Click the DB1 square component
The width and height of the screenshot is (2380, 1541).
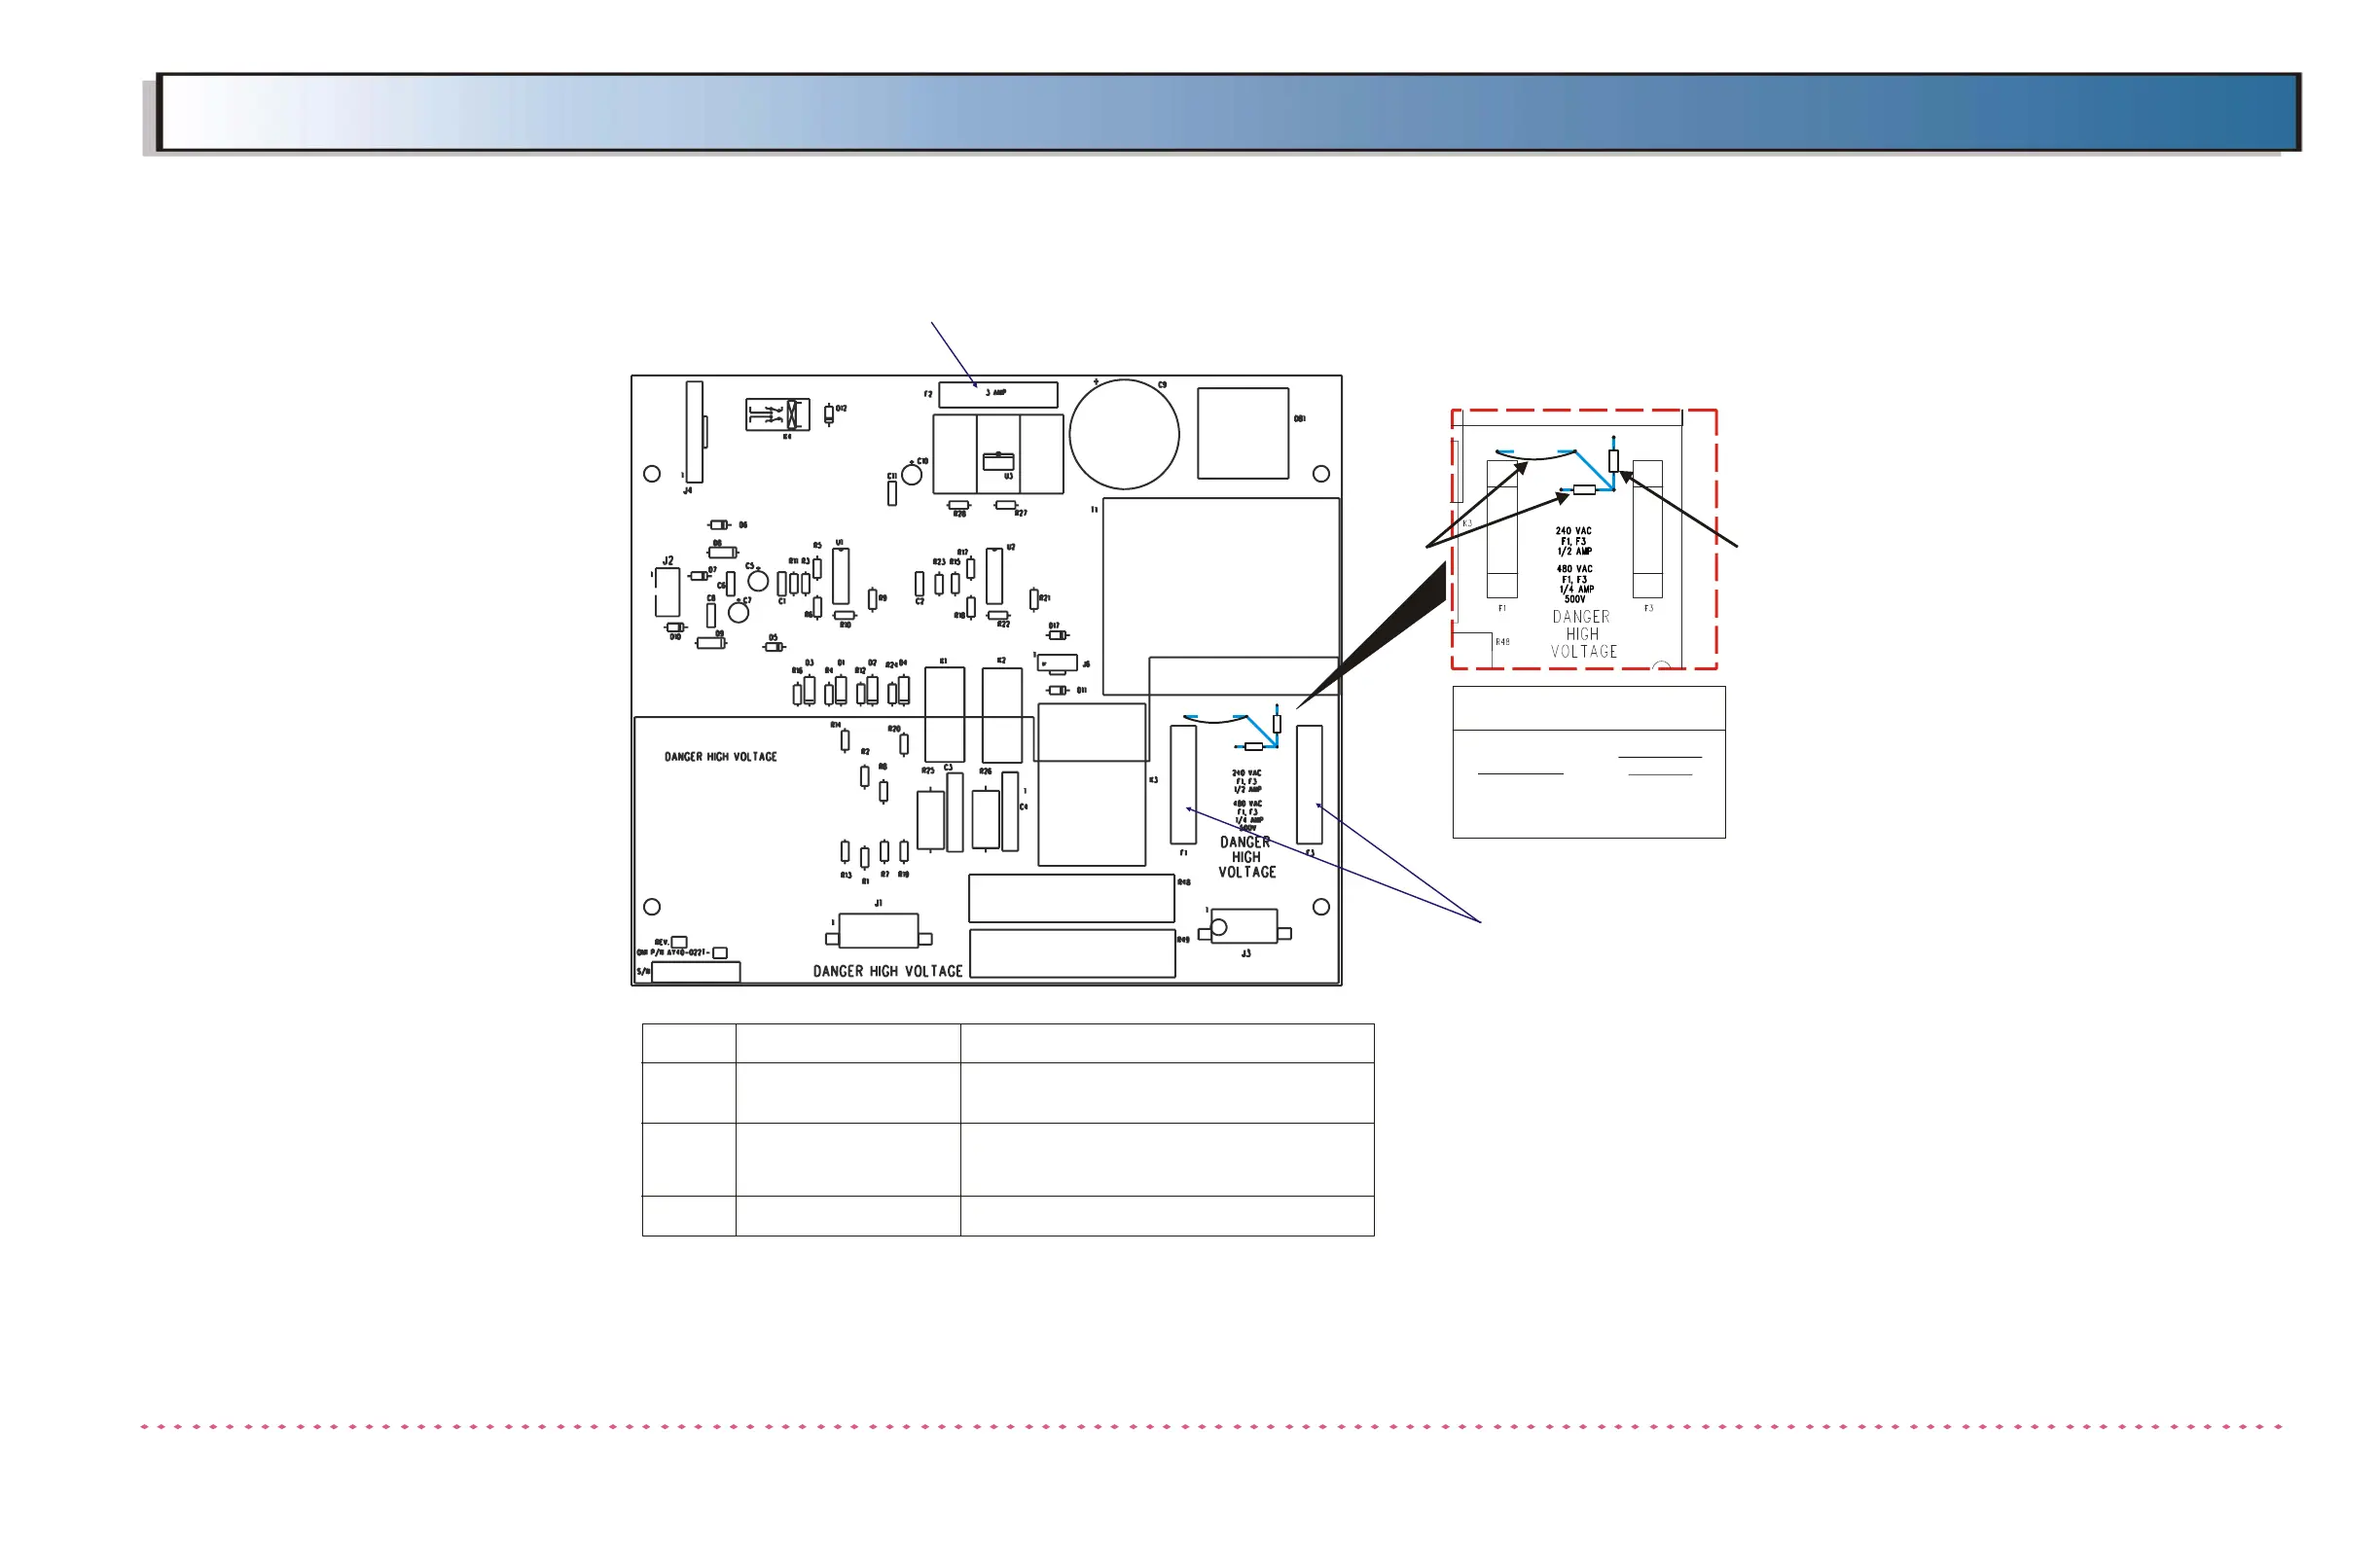[x=1242, y=433]
